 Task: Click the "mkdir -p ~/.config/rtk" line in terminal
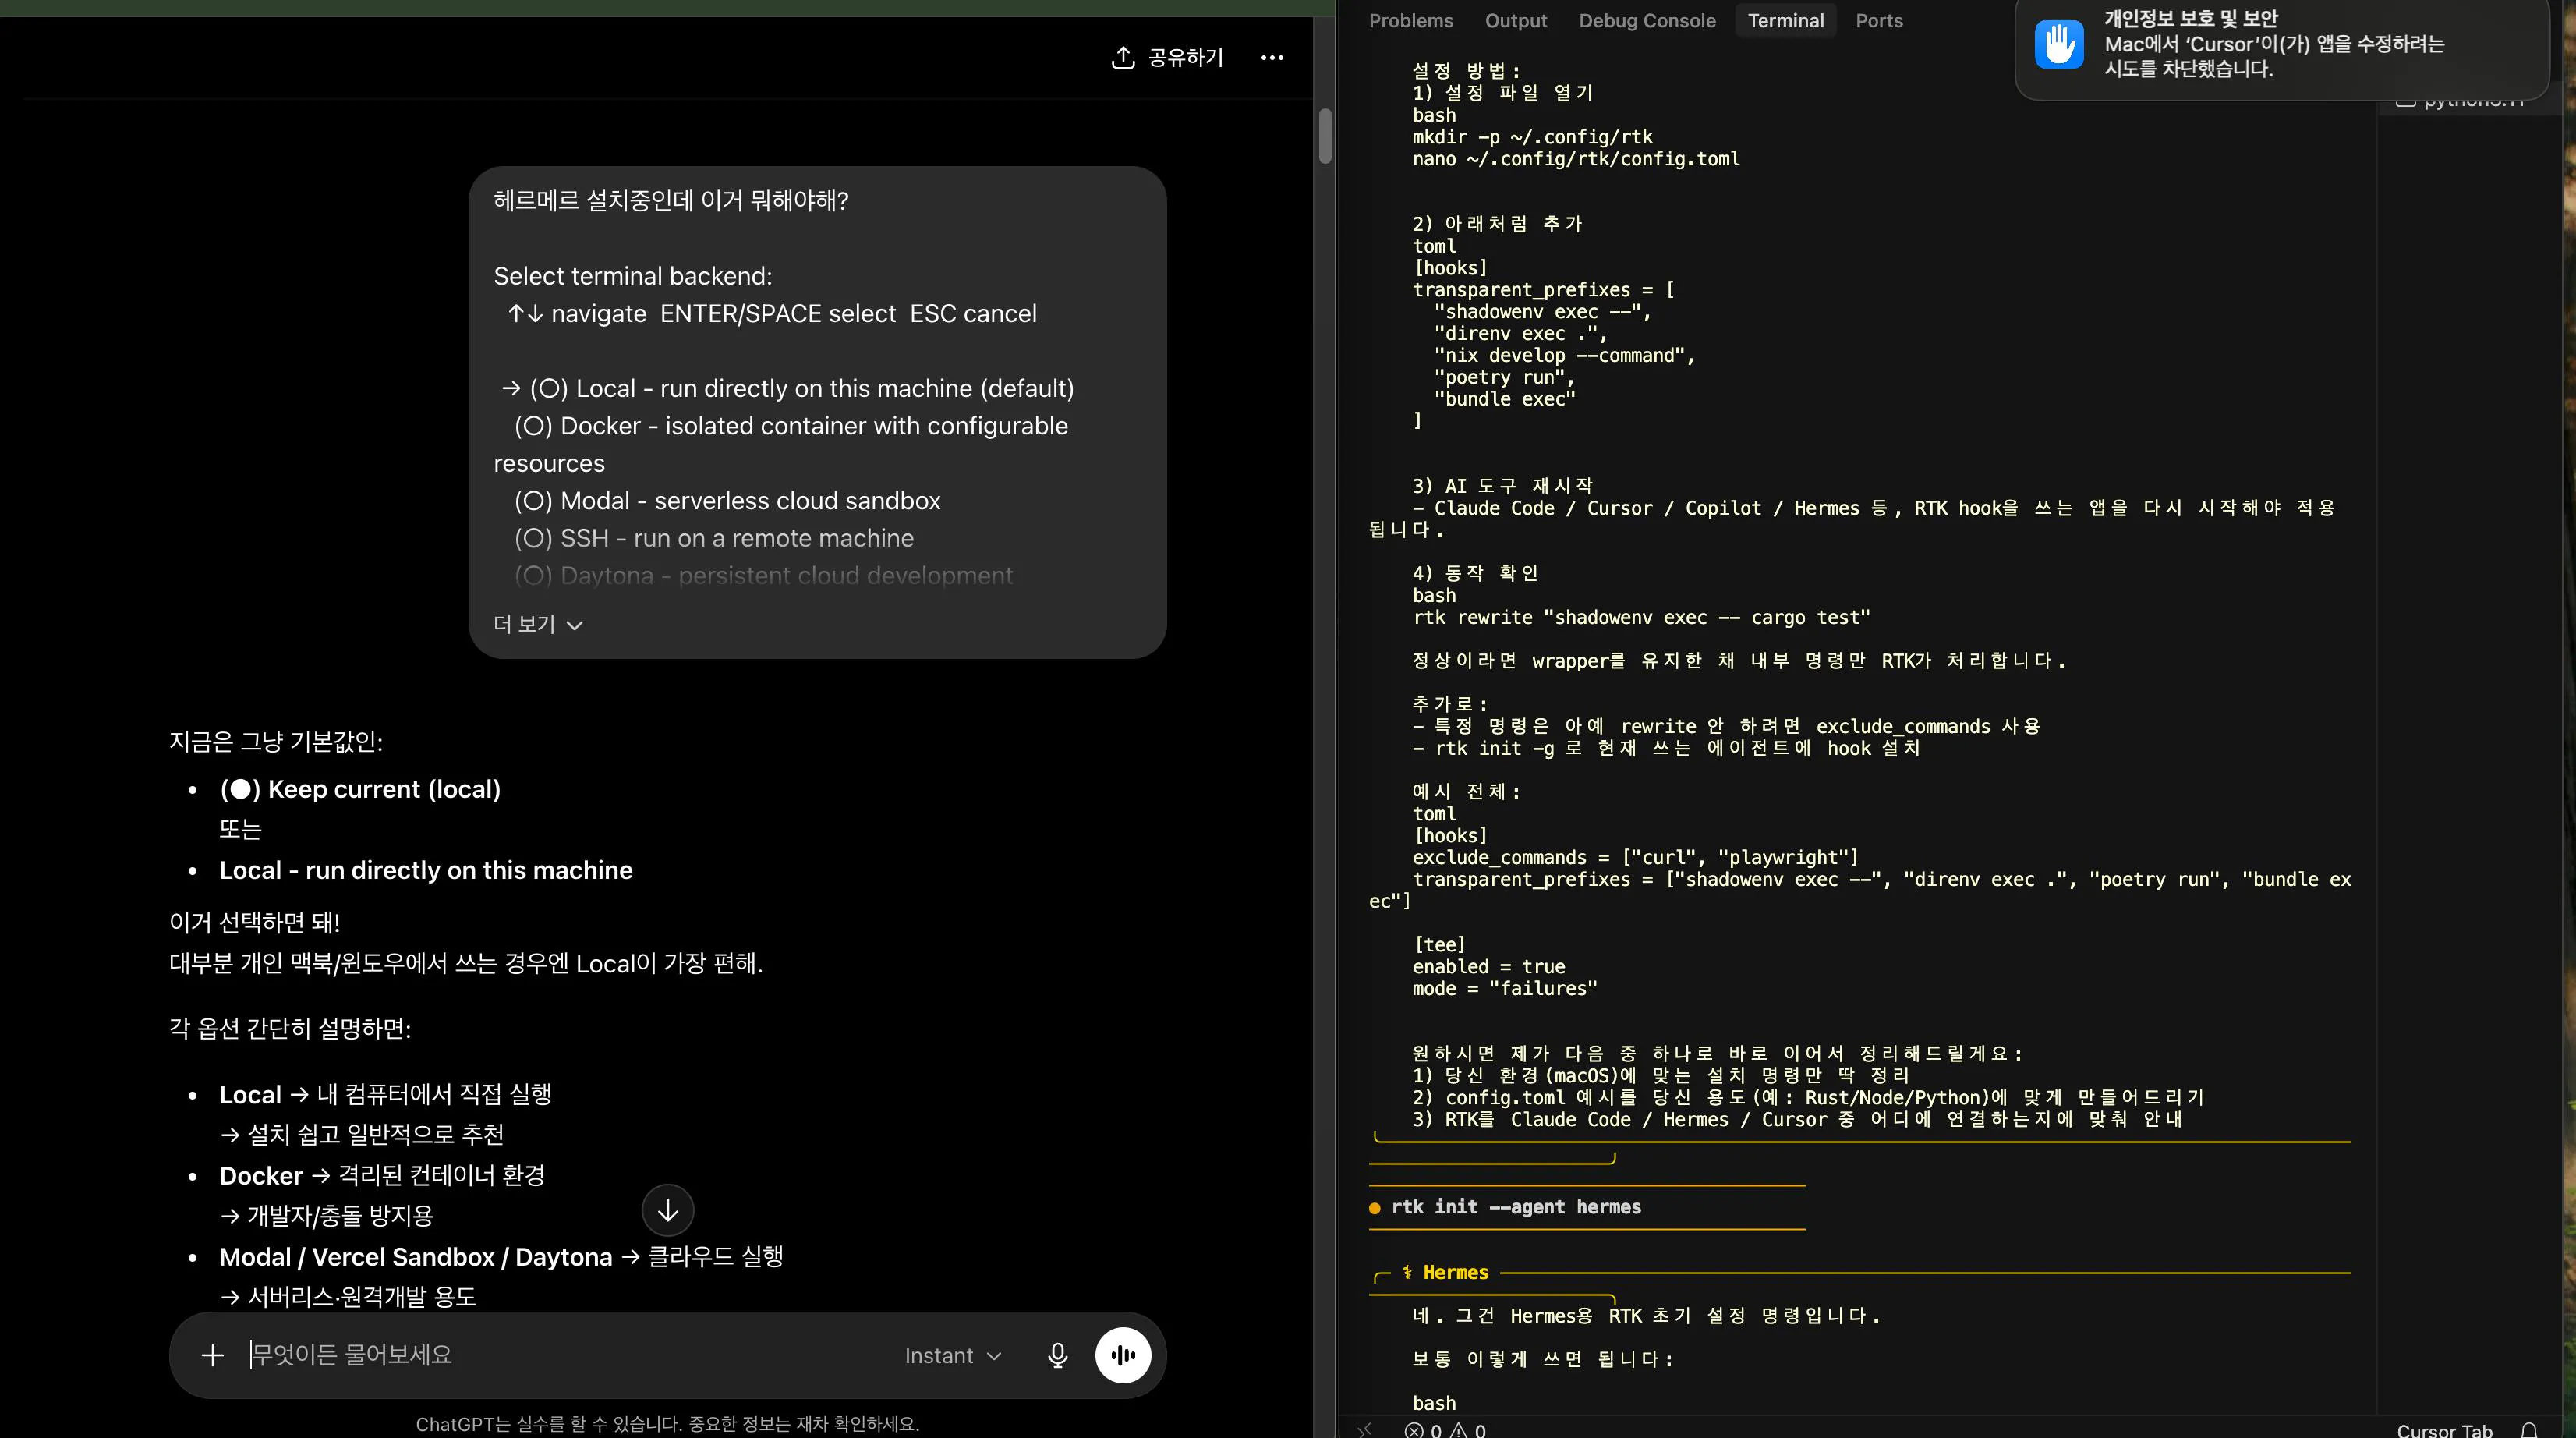[1532, 137]
